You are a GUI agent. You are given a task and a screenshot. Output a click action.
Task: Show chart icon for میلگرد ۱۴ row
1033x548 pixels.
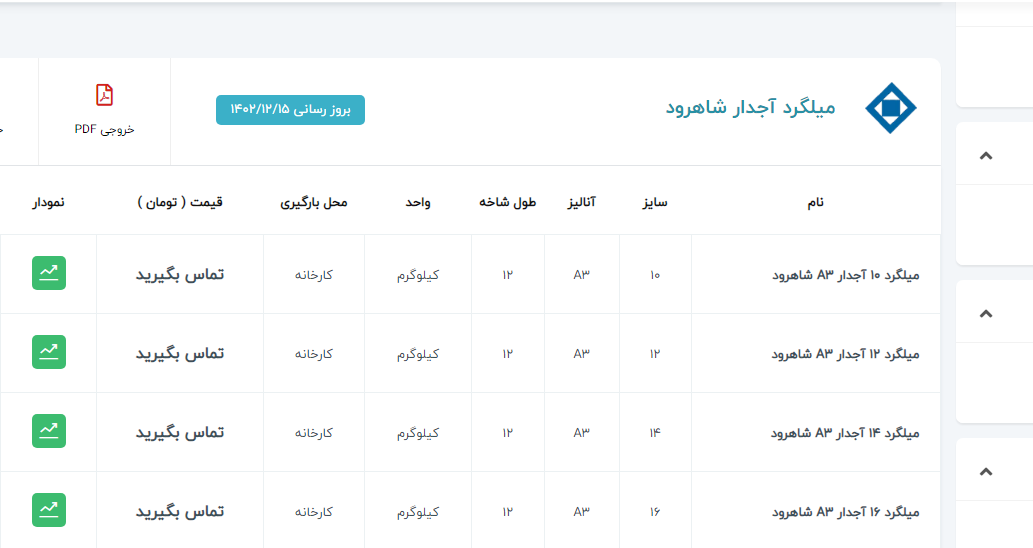click(49, 431)
